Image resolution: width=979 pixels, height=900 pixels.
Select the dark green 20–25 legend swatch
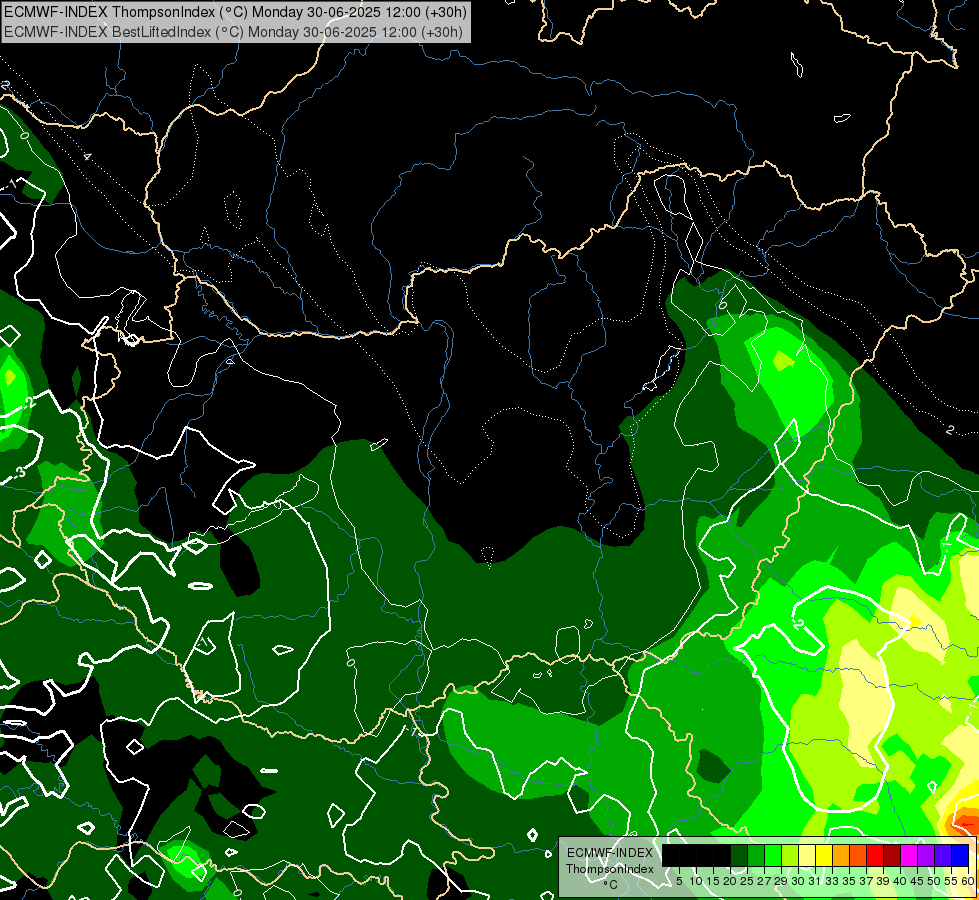(x=739, y=856)
